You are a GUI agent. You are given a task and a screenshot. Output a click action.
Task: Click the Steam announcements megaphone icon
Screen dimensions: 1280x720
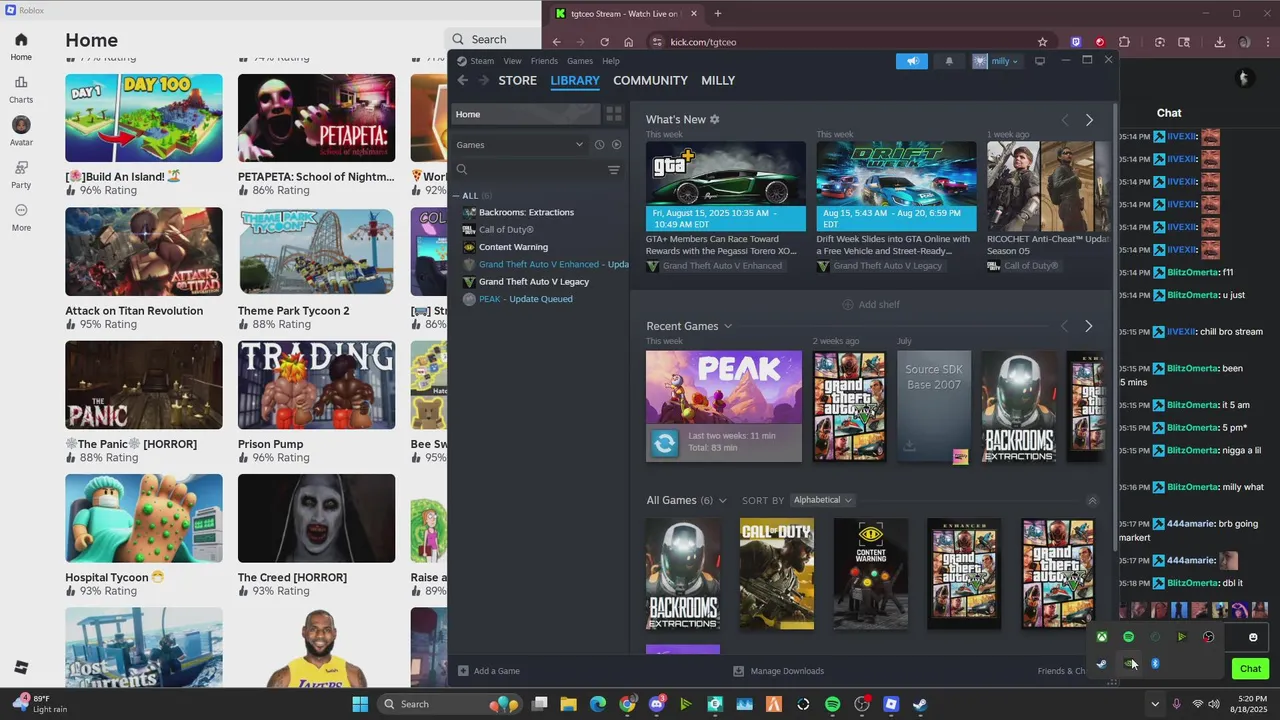click(x=912, y=61)
